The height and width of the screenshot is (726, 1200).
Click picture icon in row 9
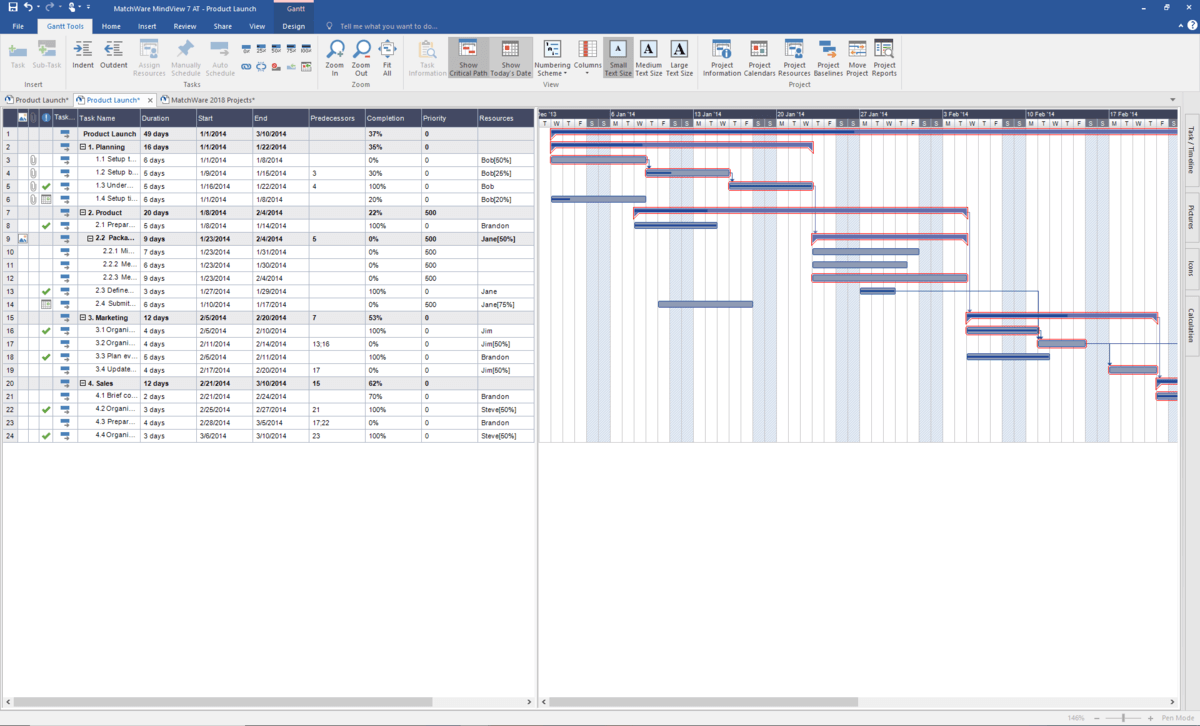(22, 239)
